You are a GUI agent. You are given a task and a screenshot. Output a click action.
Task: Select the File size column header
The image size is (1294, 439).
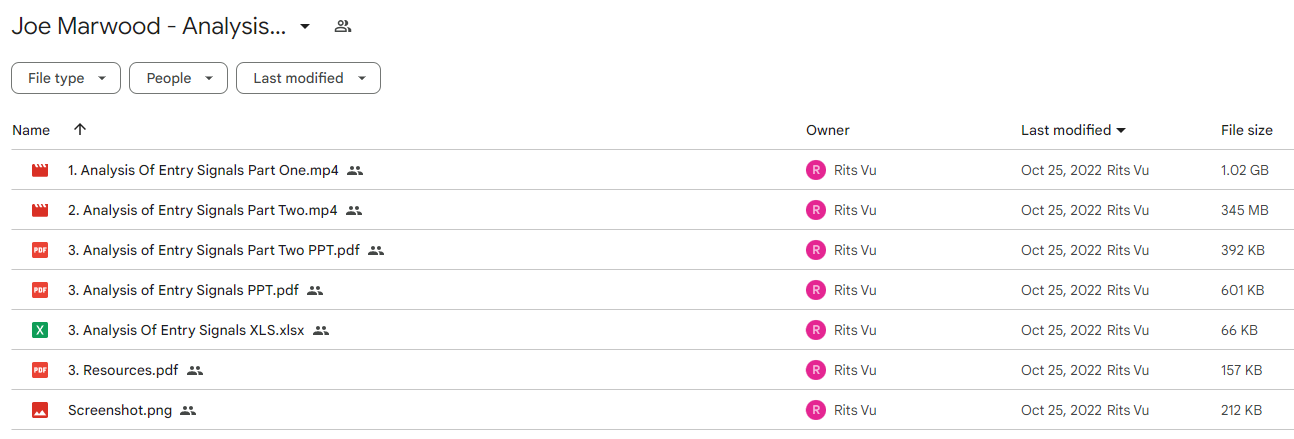tap(1247, 130)
